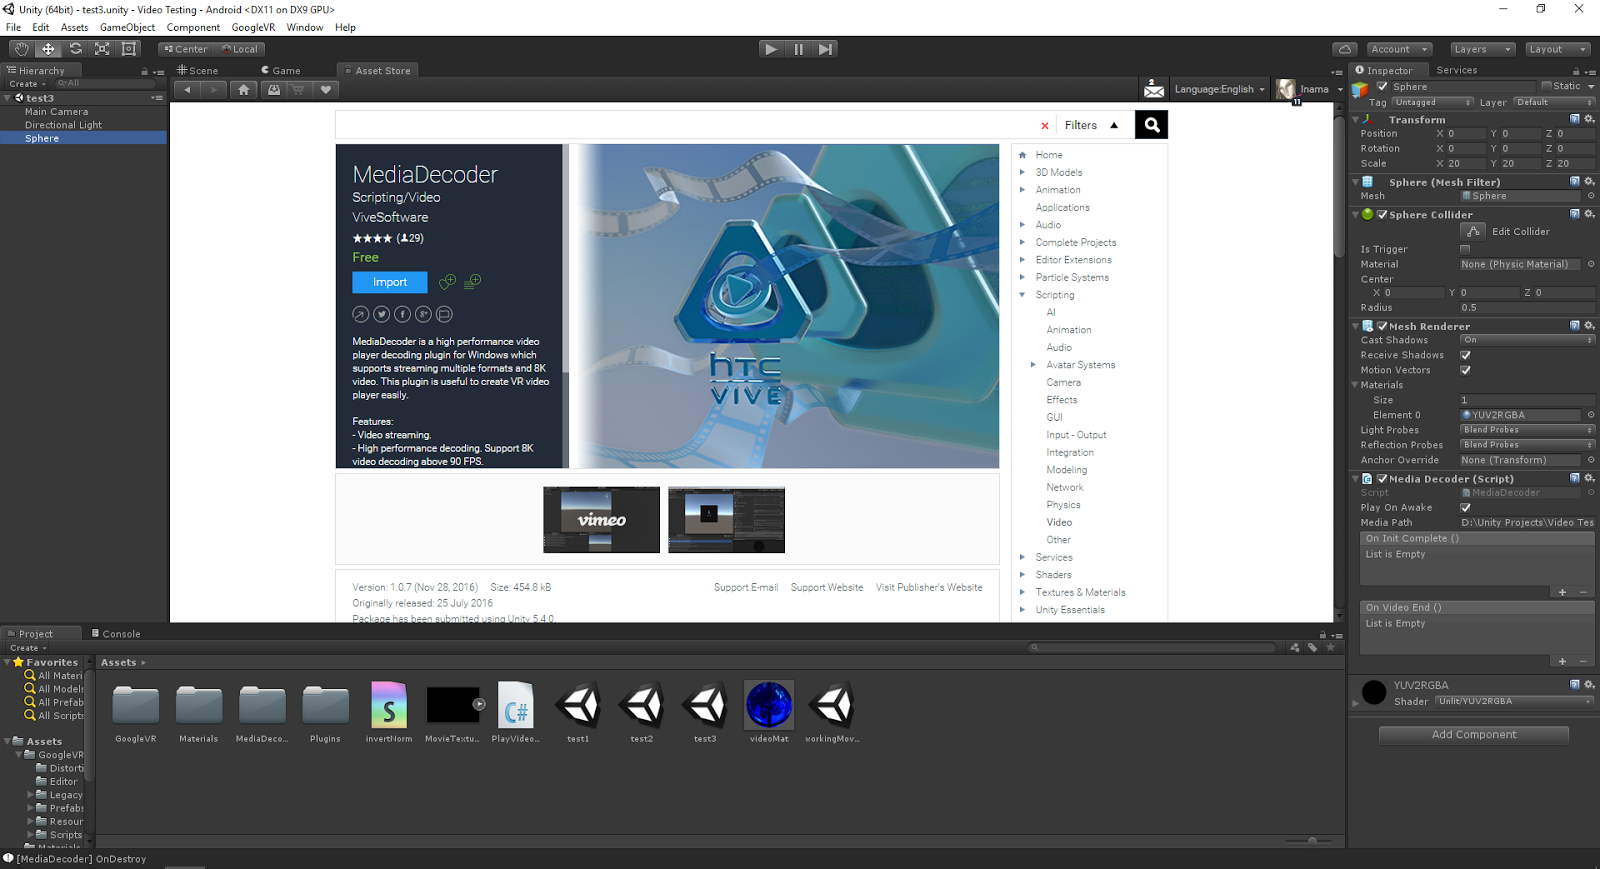Select the Rect transform tool
Viewport: 1600px width, 869px height.
tap(129, 49)
